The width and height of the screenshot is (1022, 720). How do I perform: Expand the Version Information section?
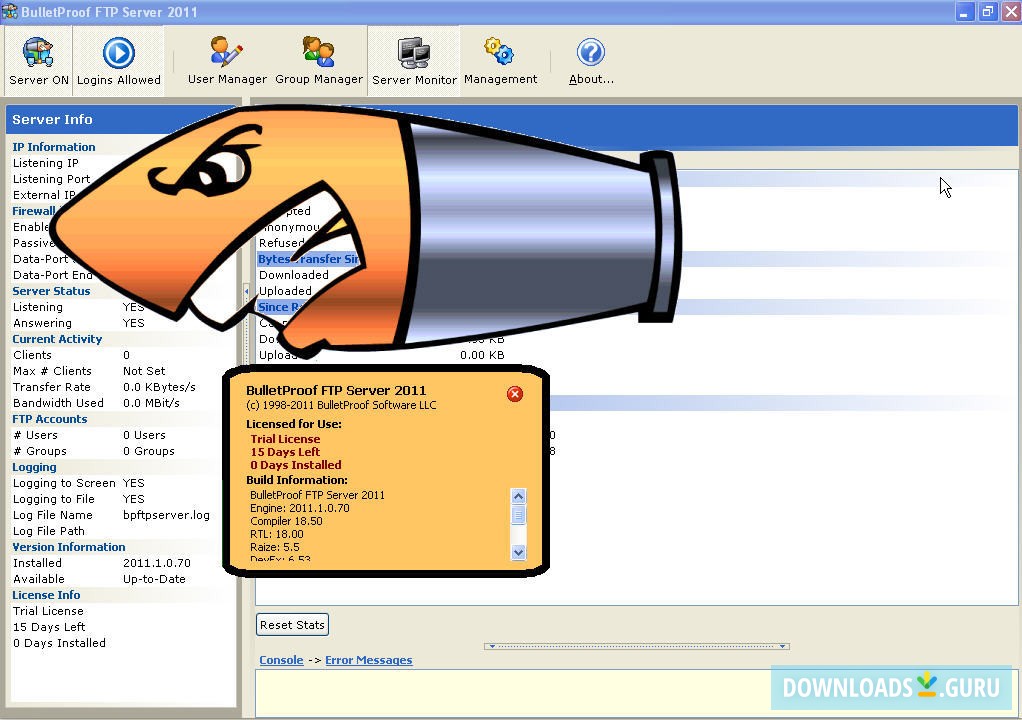tap(68, 547)
